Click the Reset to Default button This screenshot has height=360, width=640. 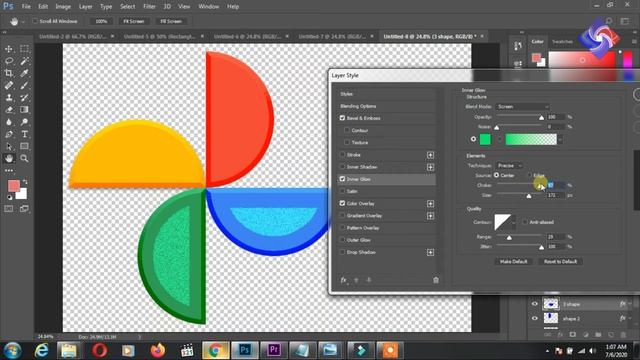point(560,261)
